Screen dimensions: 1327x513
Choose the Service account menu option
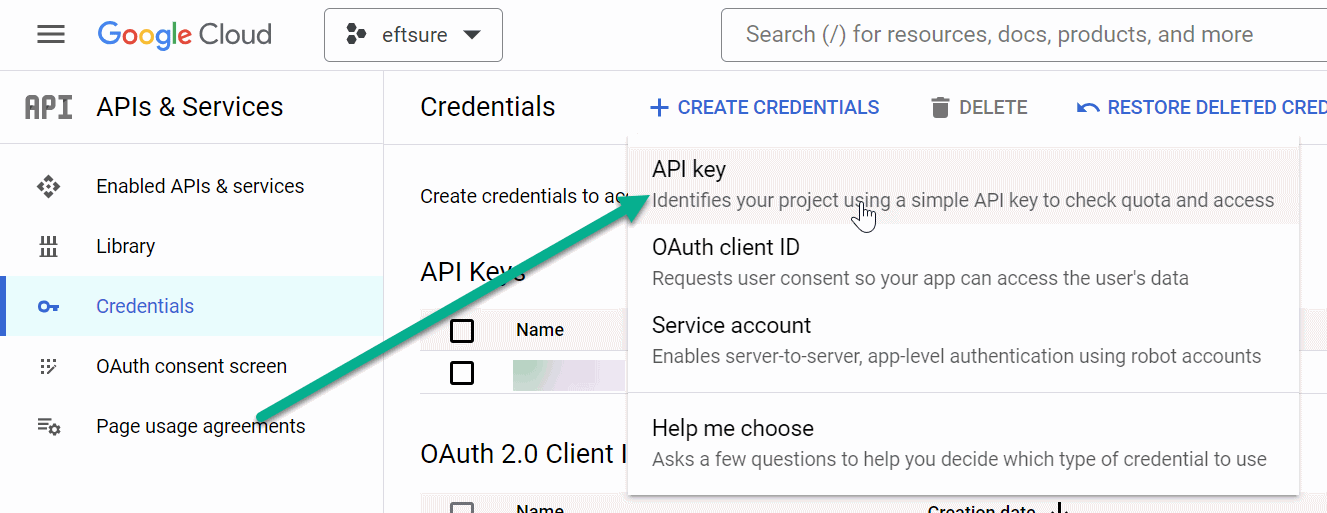pos(963,340)
